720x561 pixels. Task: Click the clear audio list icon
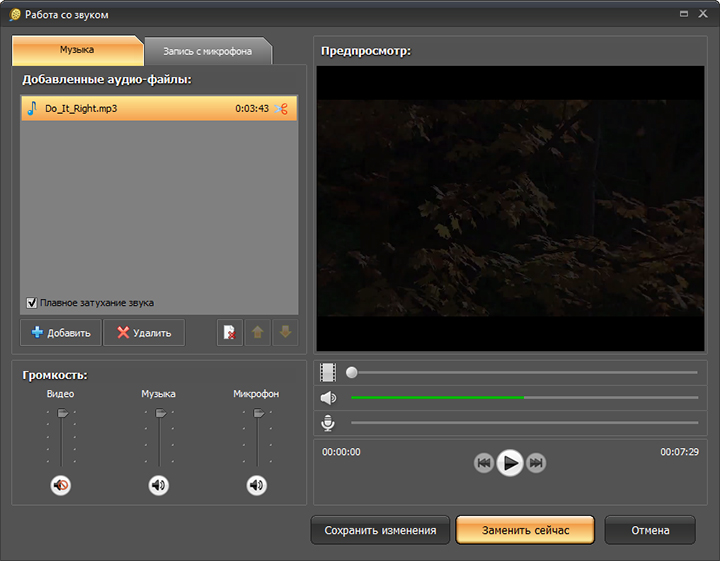pos(230,333)
